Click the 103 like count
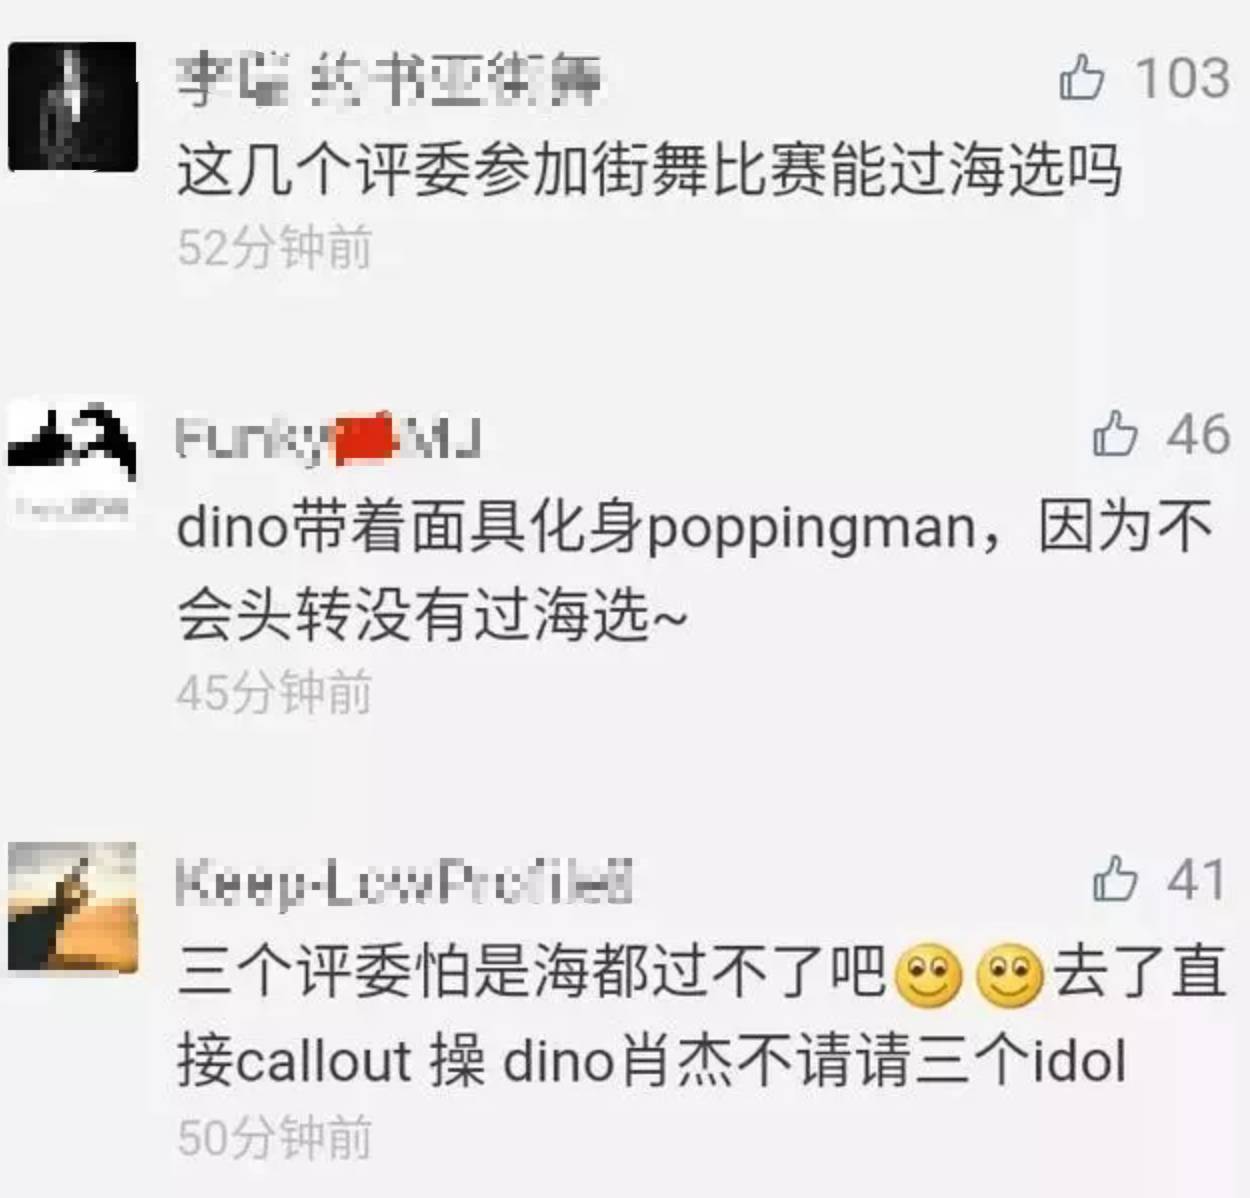 point(1182,77)
